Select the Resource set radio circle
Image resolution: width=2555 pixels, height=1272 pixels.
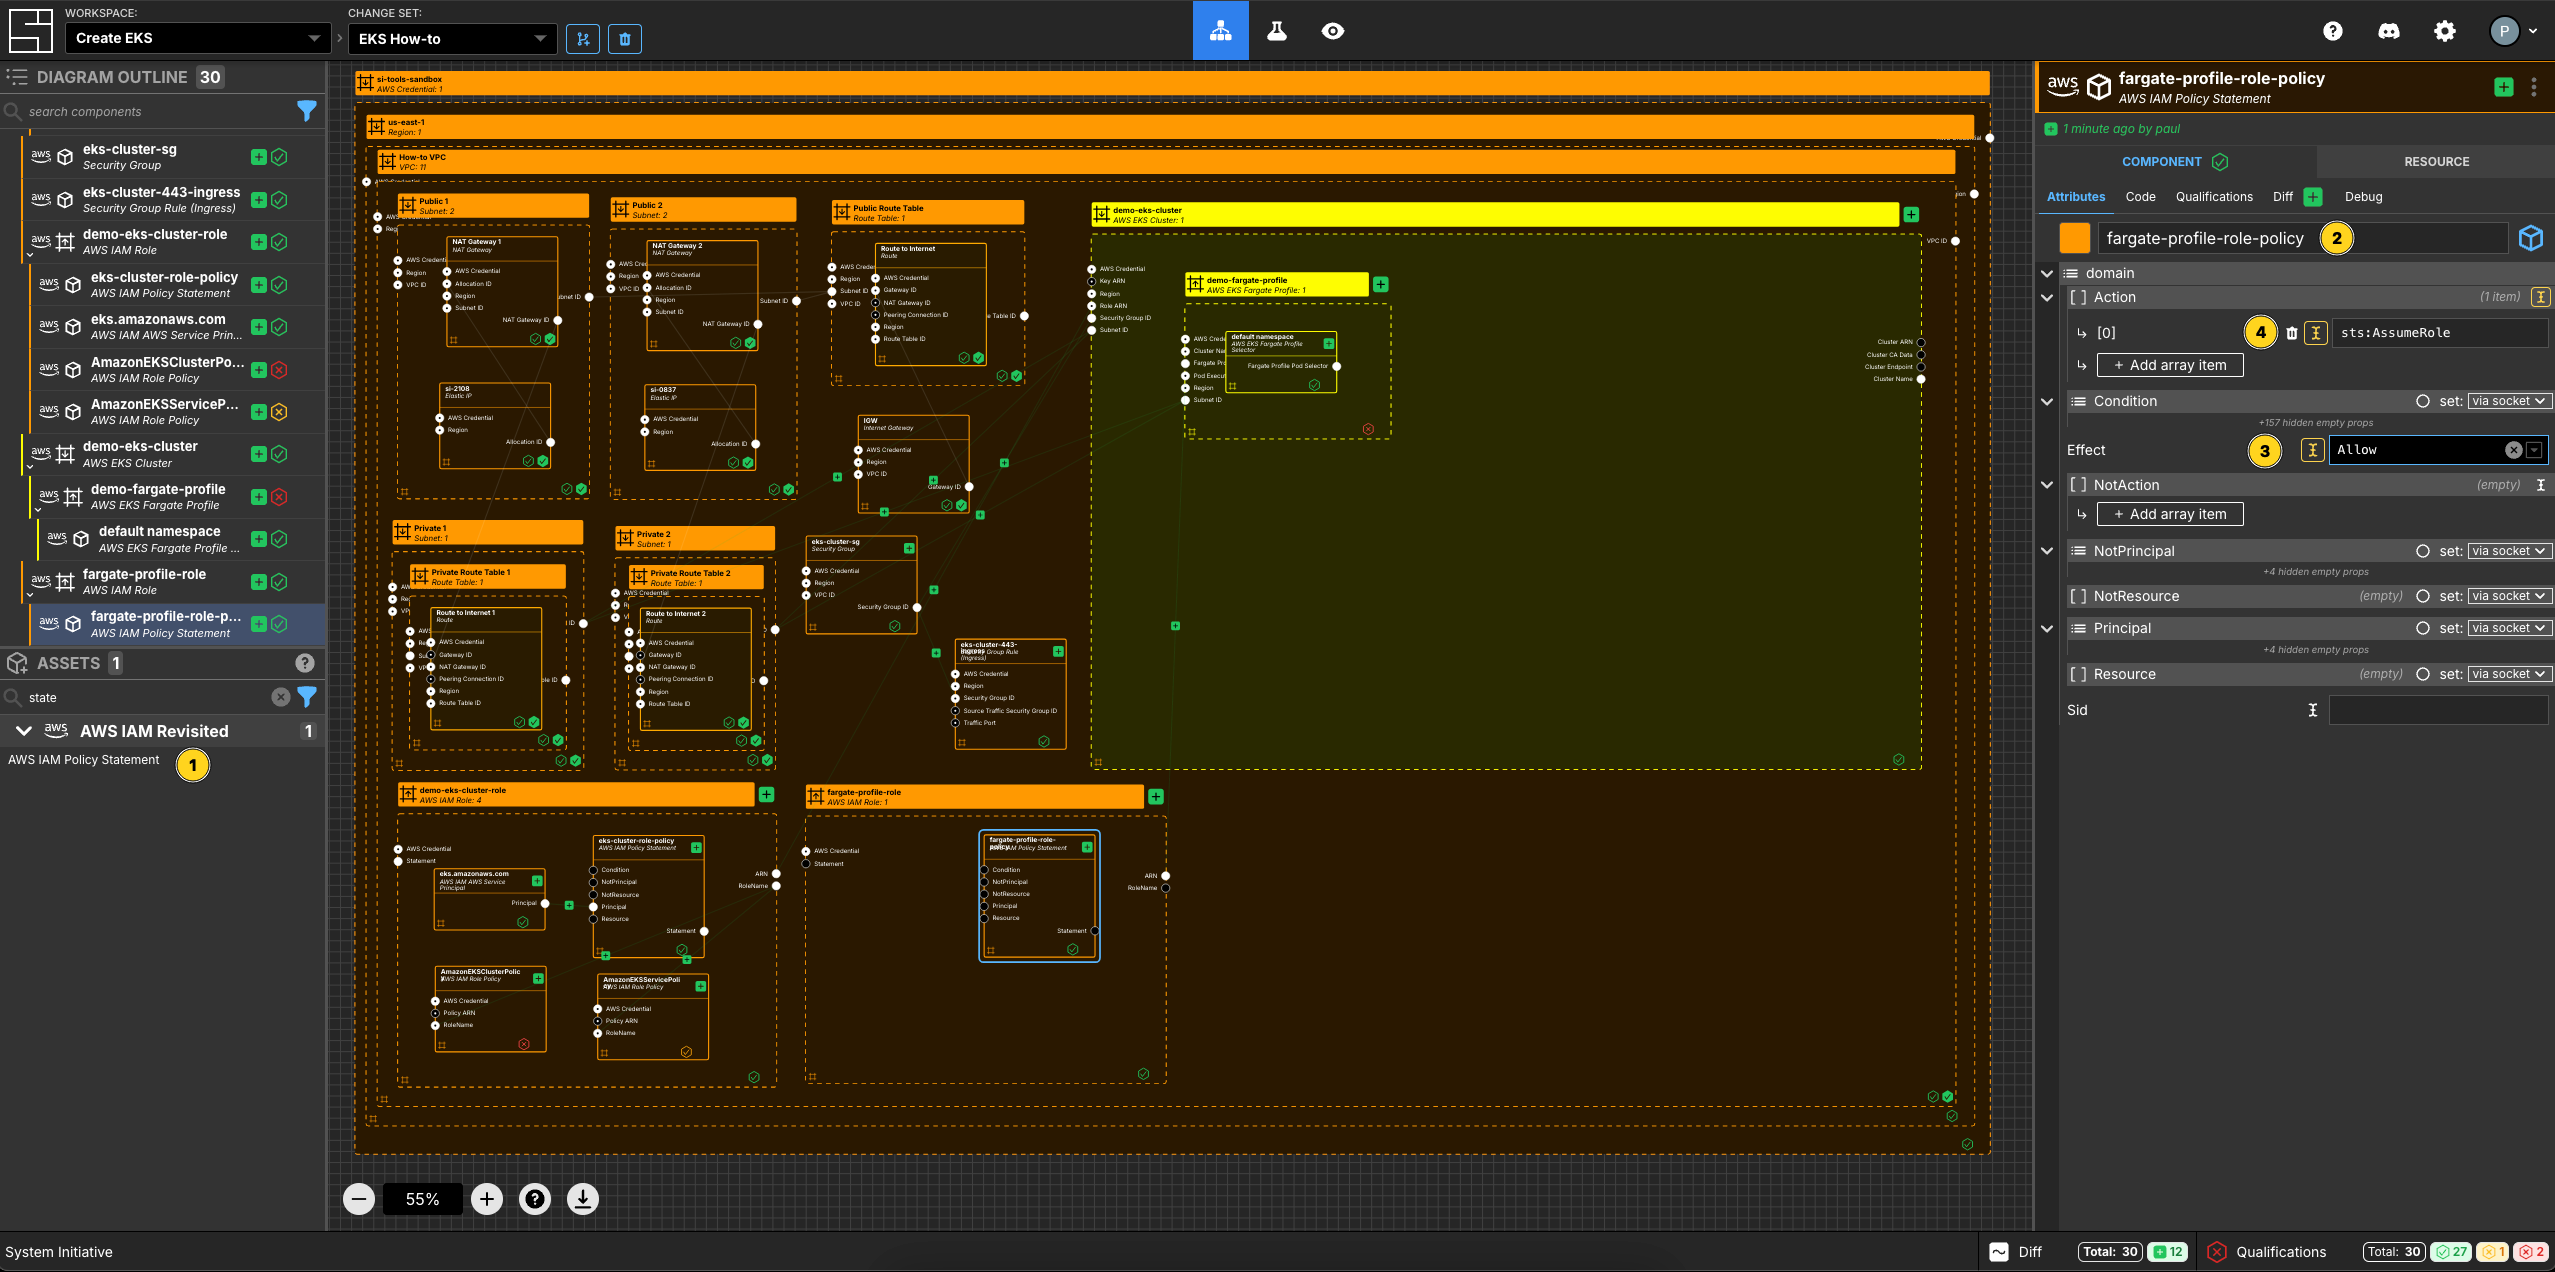pos(2423,674)
